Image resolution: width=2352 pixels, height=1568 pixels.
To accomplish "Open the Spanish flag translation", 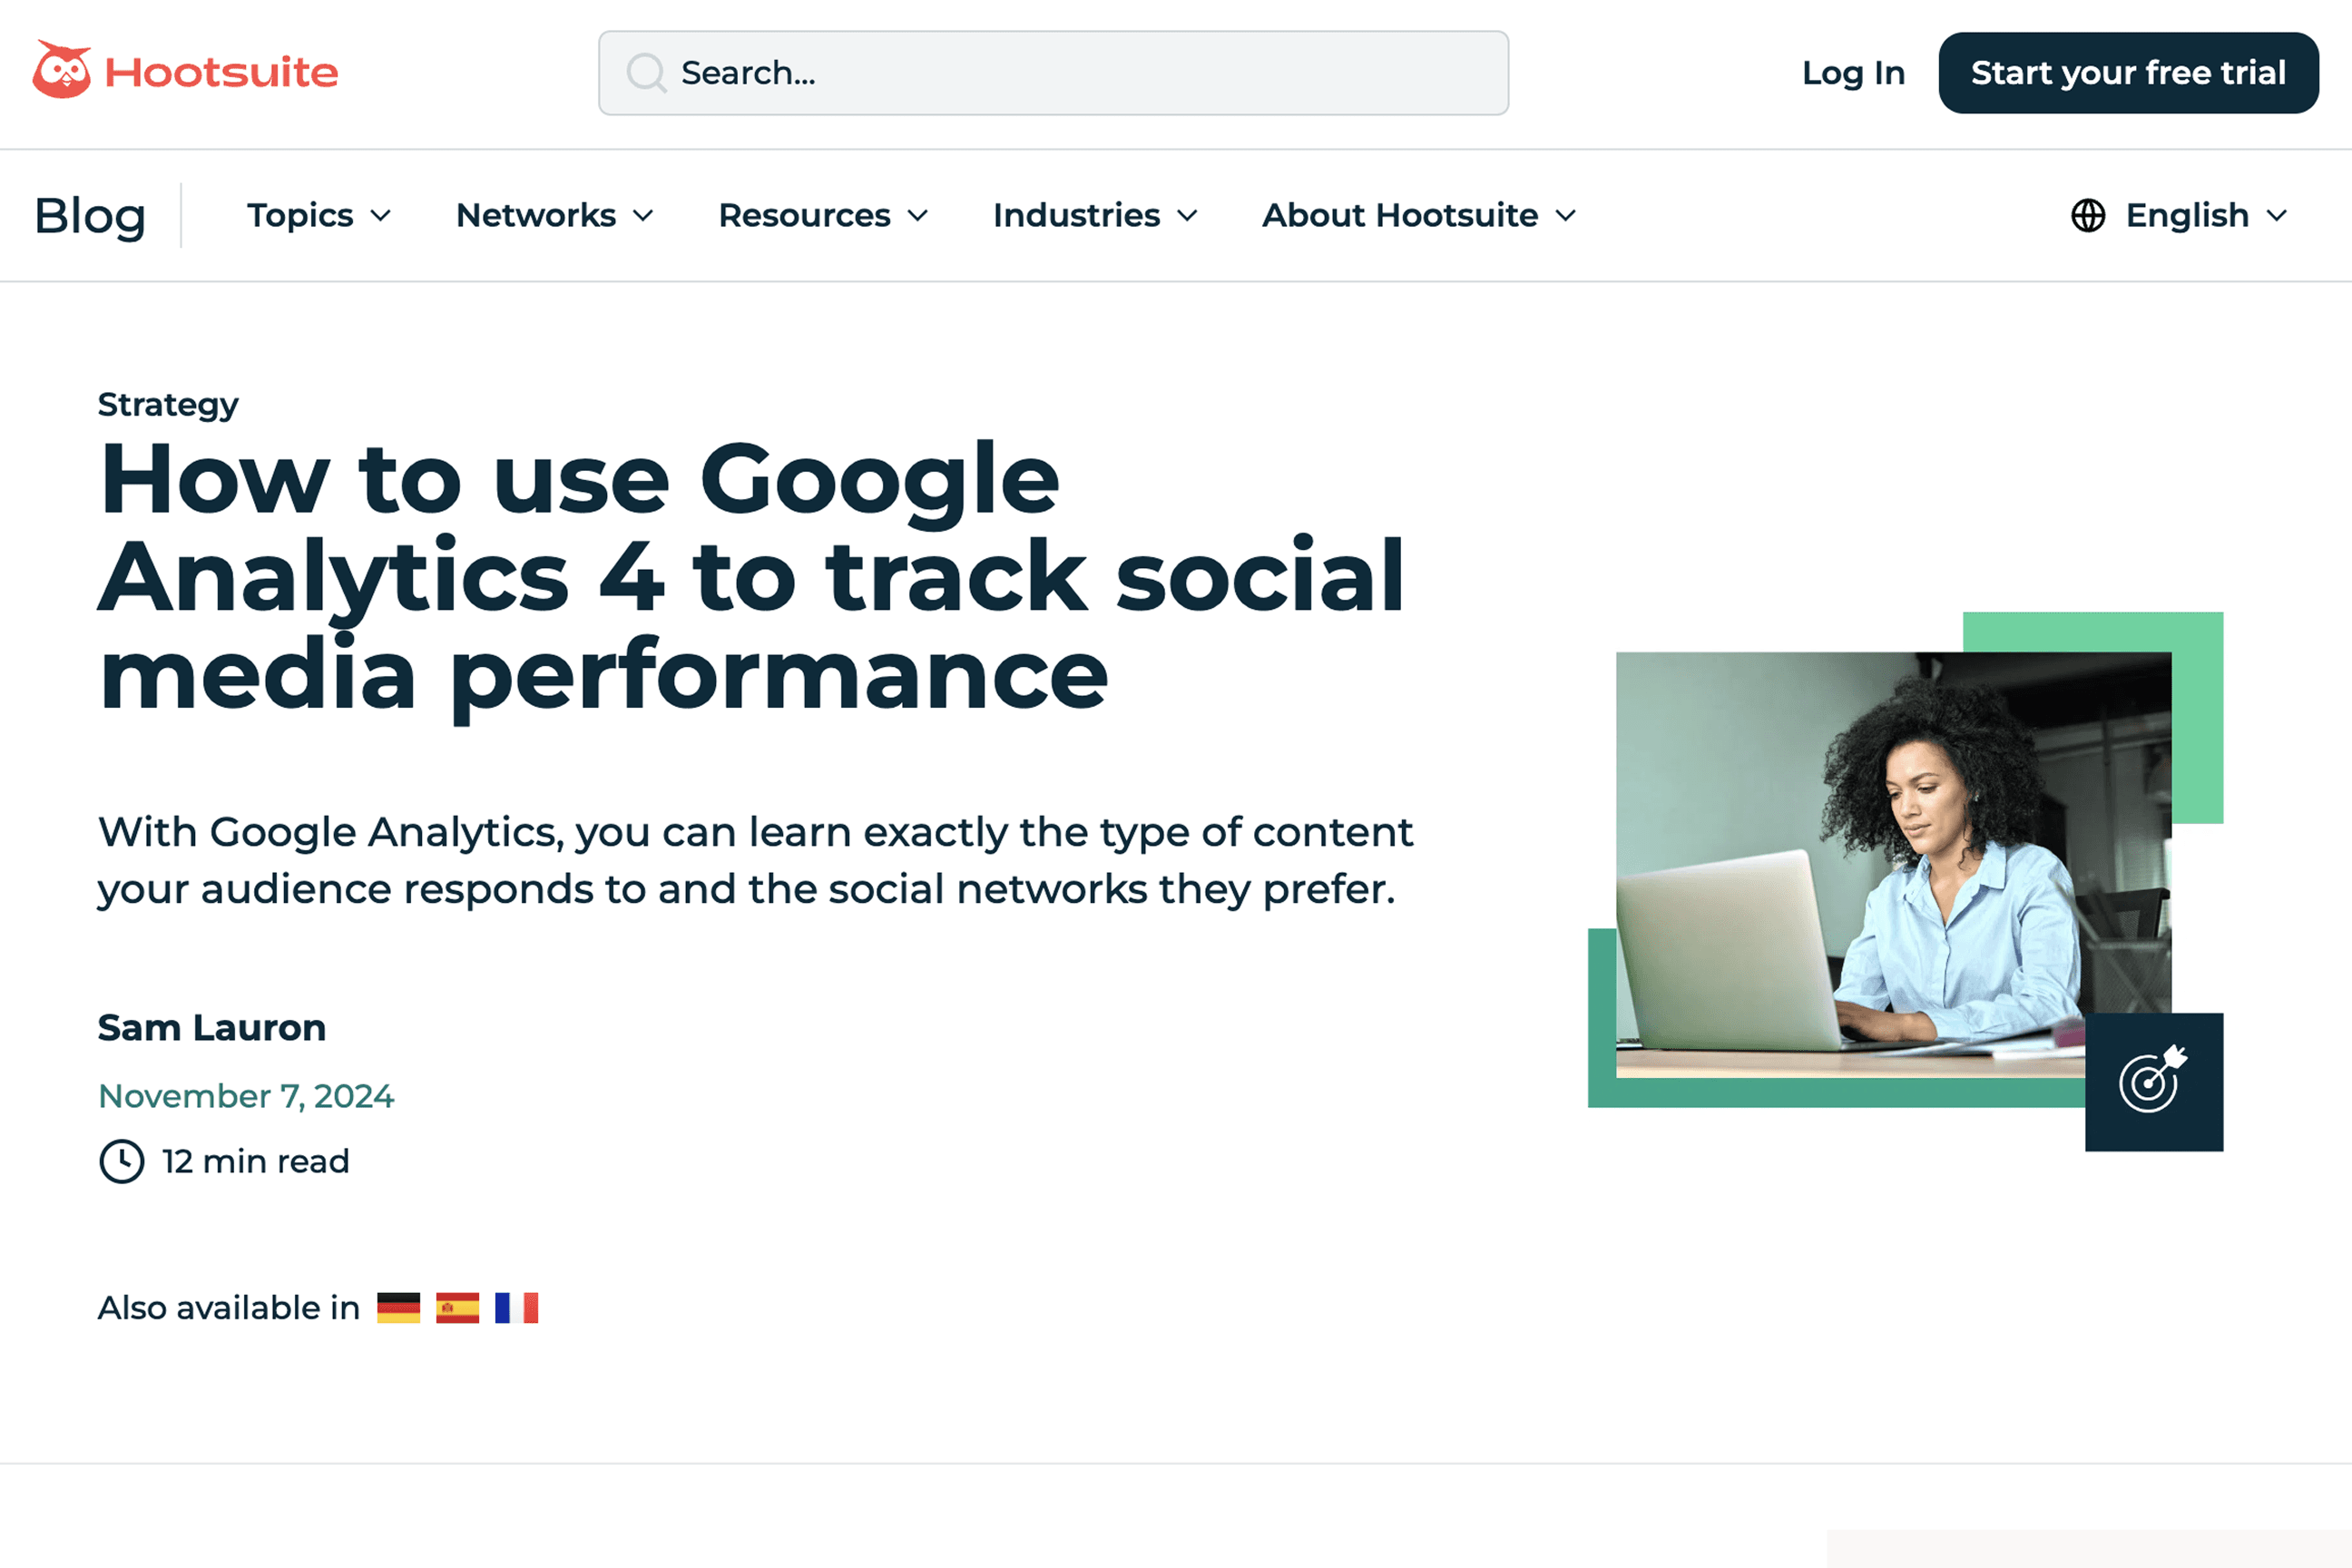I will (457, 1308).
